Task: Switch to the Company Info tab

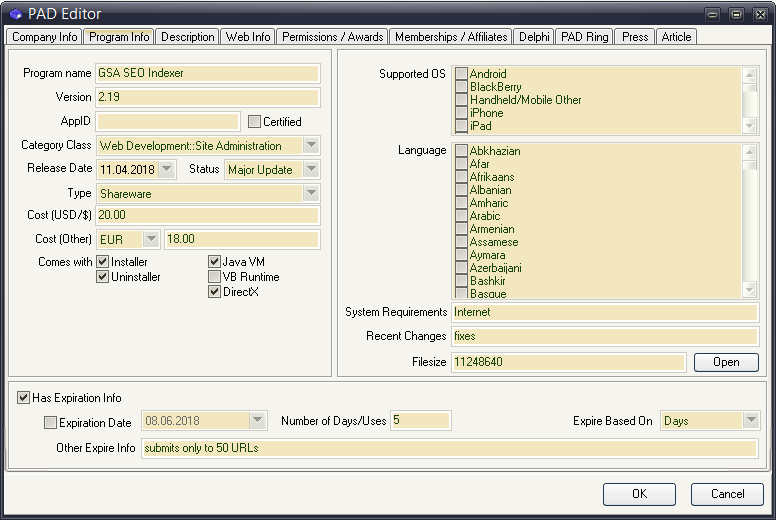Action: [x=45, y=37]
